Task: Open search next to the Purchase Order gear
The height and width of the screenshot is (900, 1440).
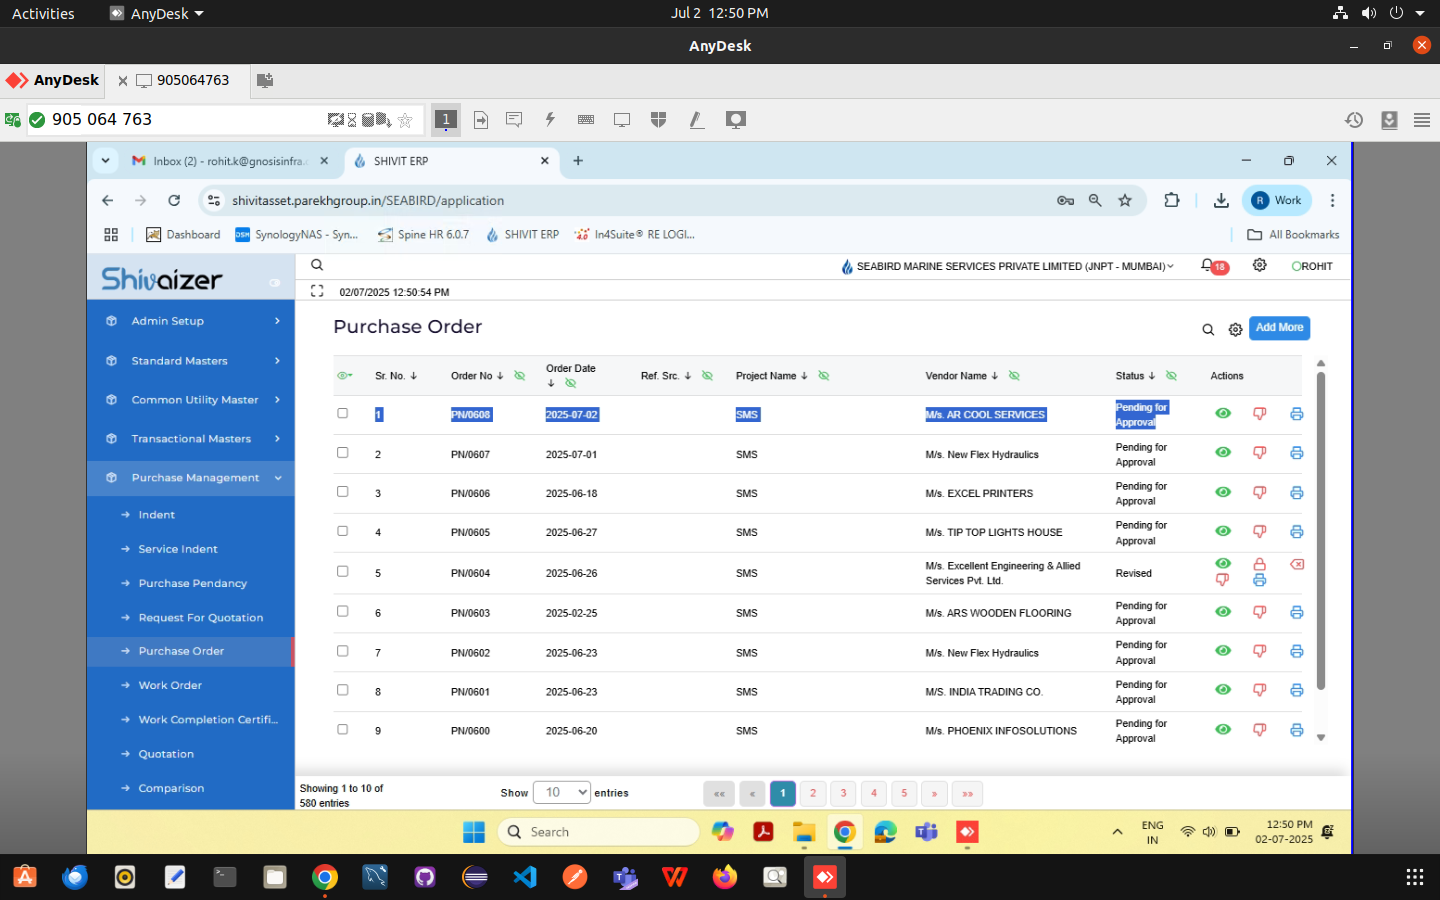Action: [1208, 329]
